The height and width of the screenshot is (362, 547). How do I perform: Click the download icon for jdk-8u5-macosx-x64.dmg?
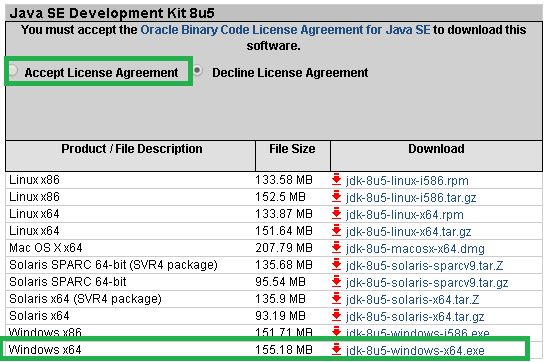click(336, 248)
